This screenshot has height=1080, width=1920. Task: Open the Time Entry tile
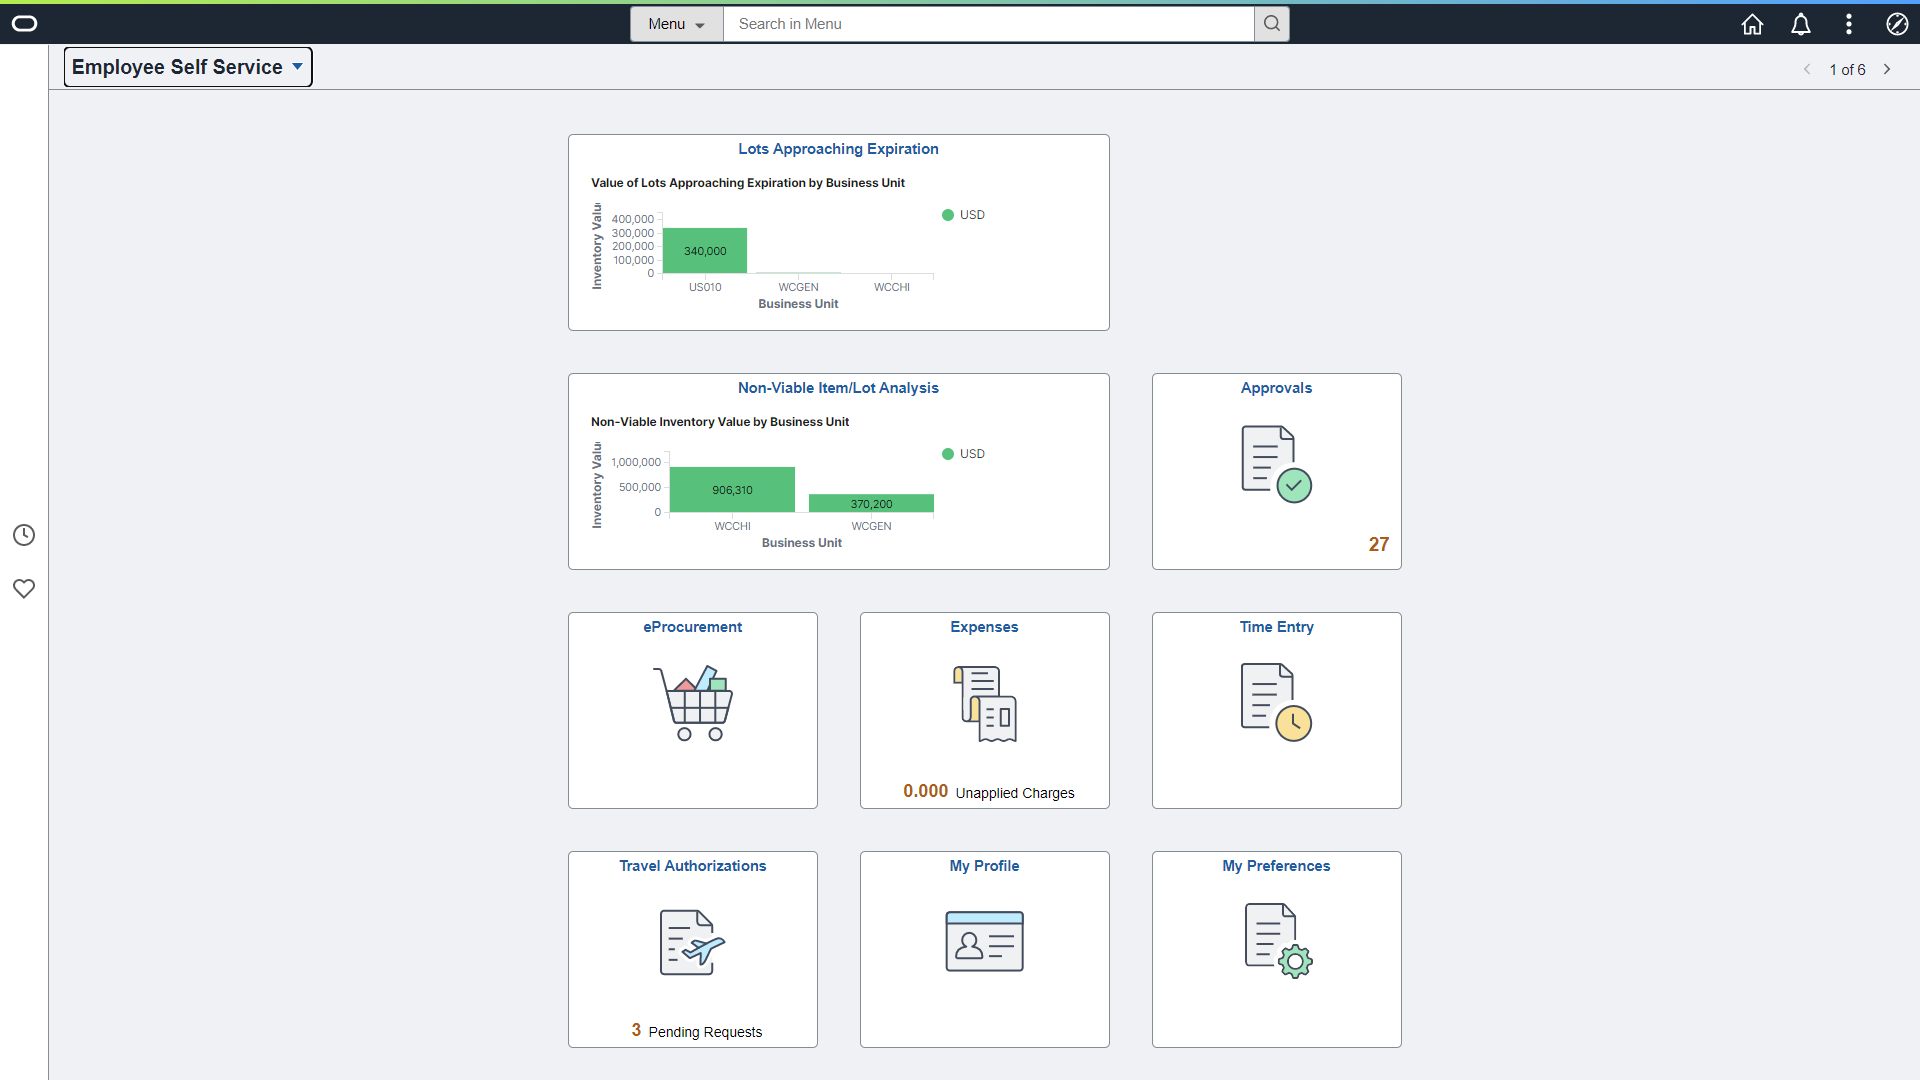pyautogui.click(x=1276, y=710)
